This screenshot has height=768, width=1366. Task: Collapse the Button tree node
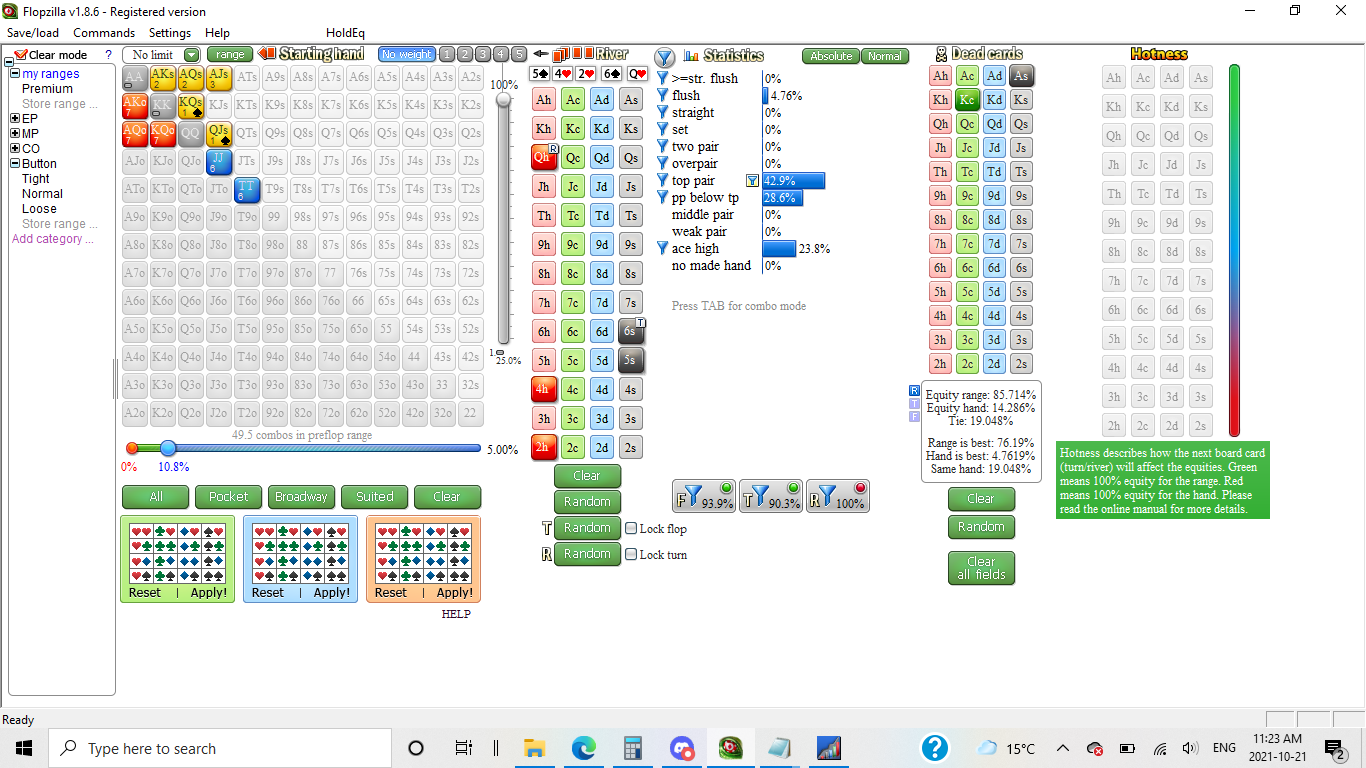click(15, 164)
